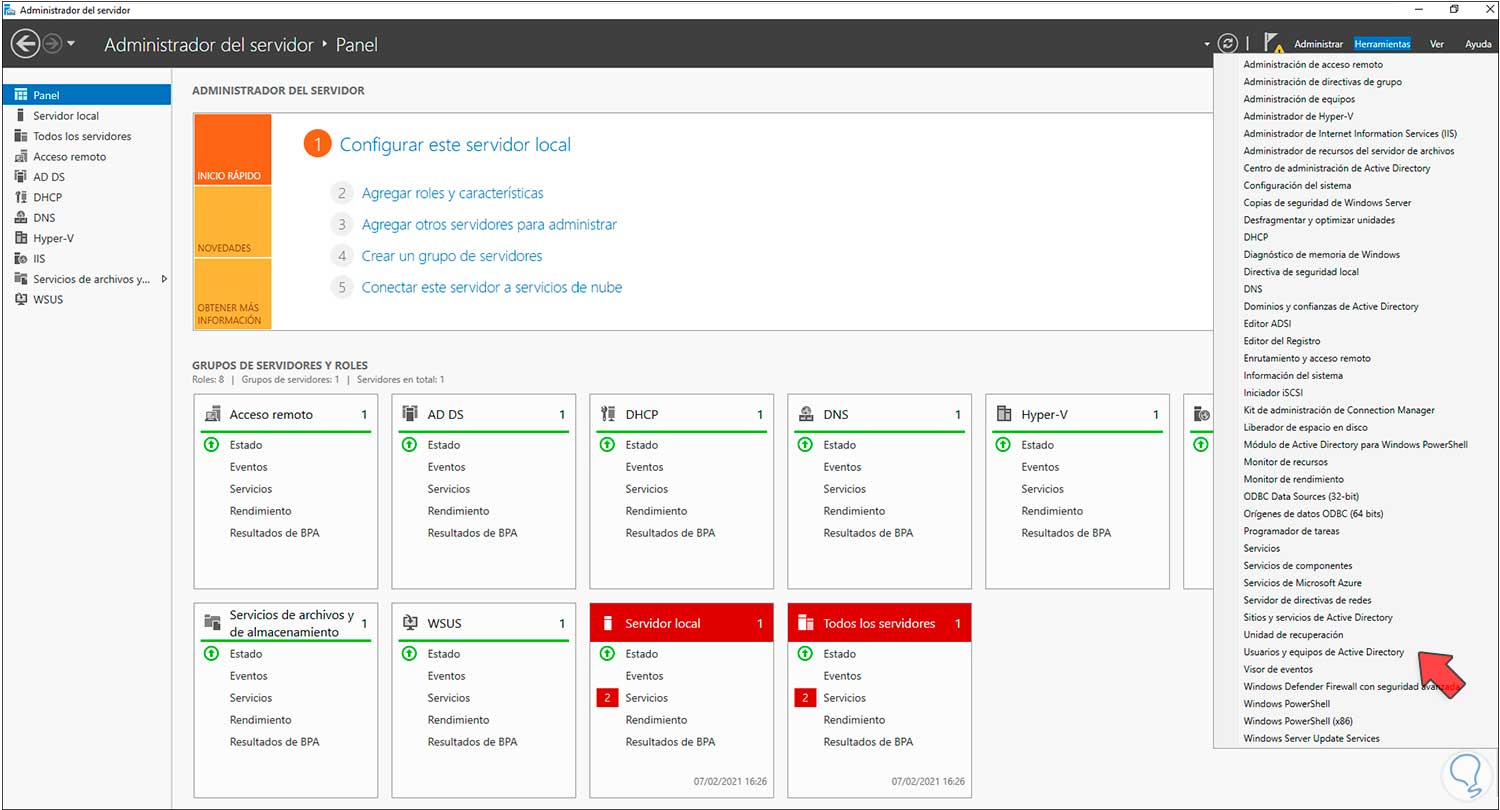Click the DHCP icon in the sidebar
The image size is (1500, 810).
coord(21,197)
